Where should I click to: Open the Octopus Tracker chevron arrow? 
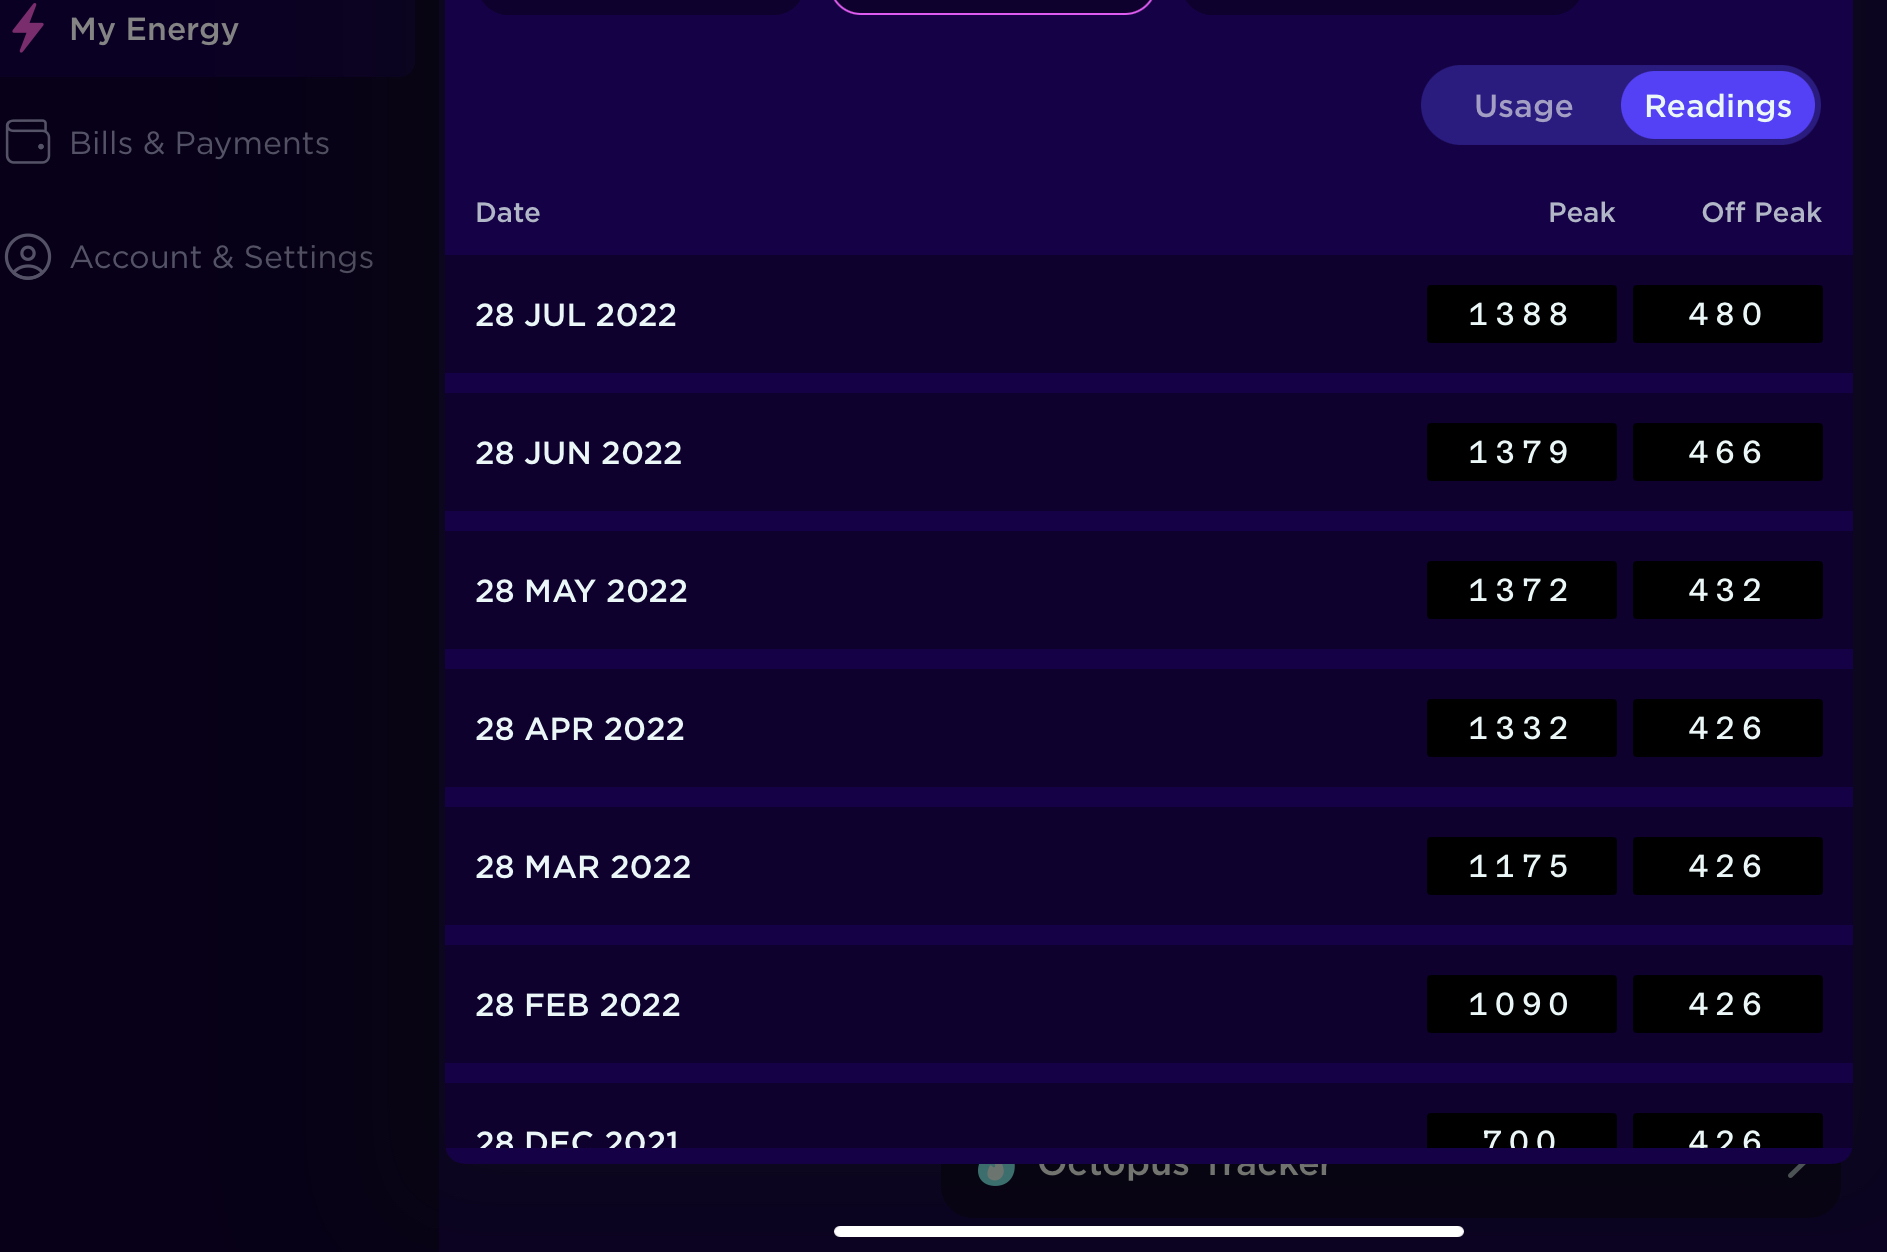click(1798, 1168)
